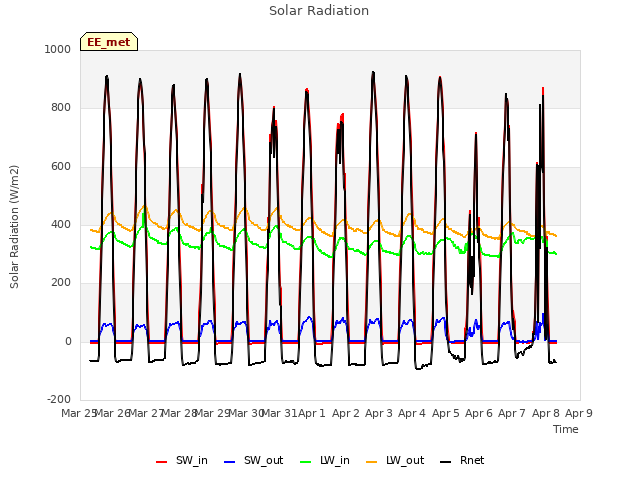
Task: Click the Solar Radiation (W/m2) axis label
Action: (x=14, y=227)
